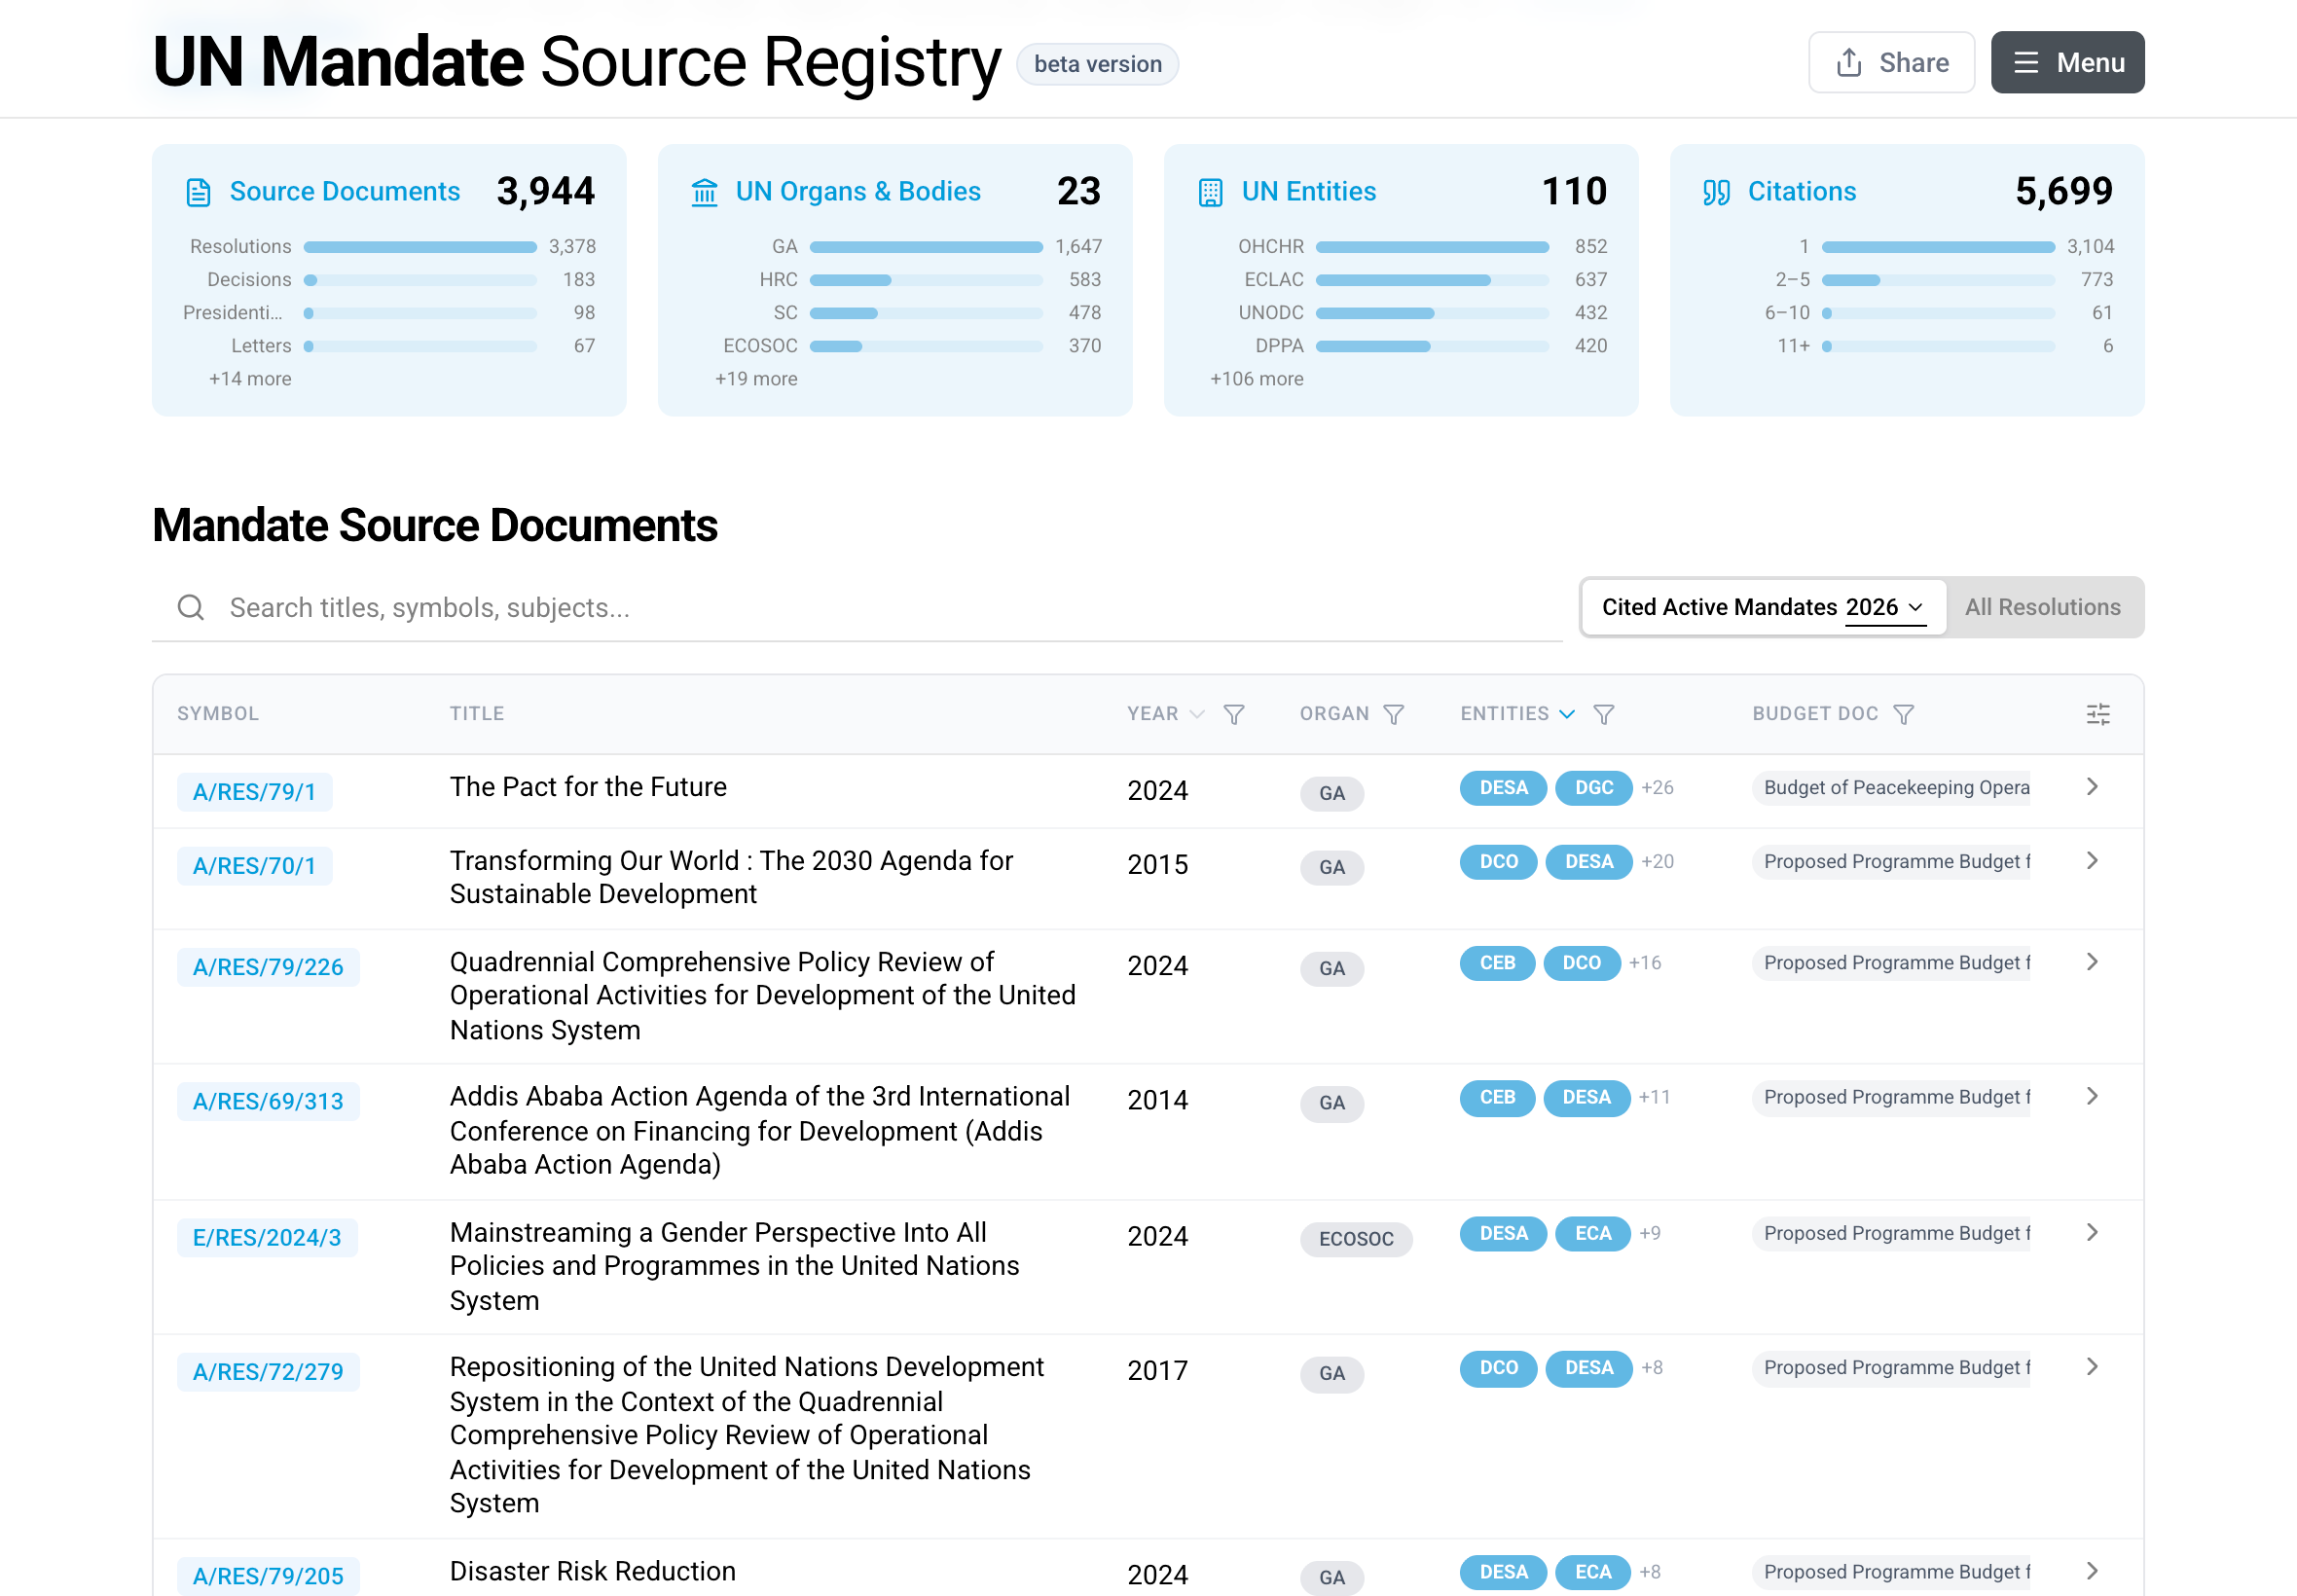The image size is (2297, 1596).
Task: Click the Disaster Risk Reduction title
Action: coord(593,1571)
